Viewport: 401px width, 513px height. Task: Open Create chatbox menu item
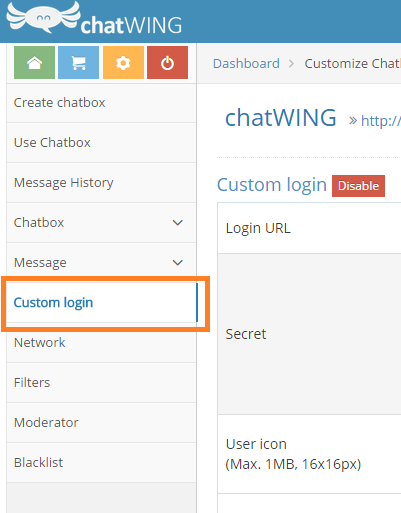pos(101,103)
